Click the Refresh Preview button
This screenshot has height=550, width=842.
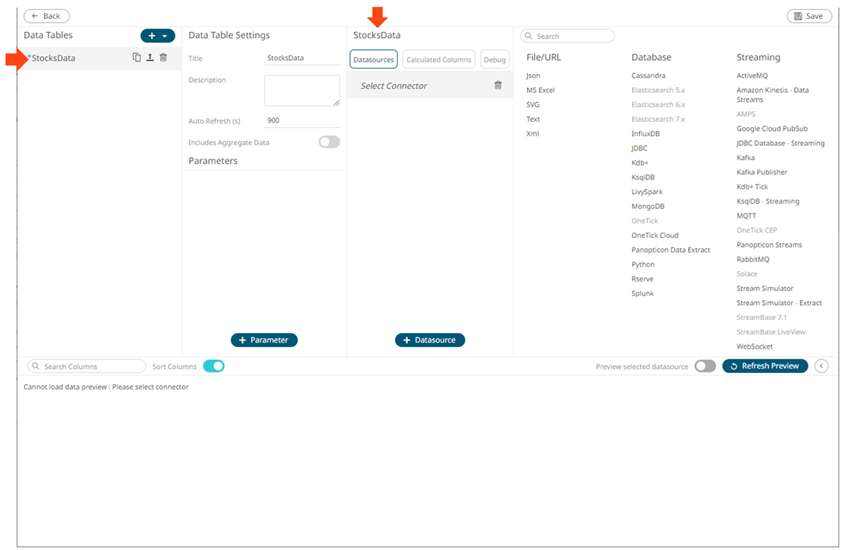(x=765, y=366)
